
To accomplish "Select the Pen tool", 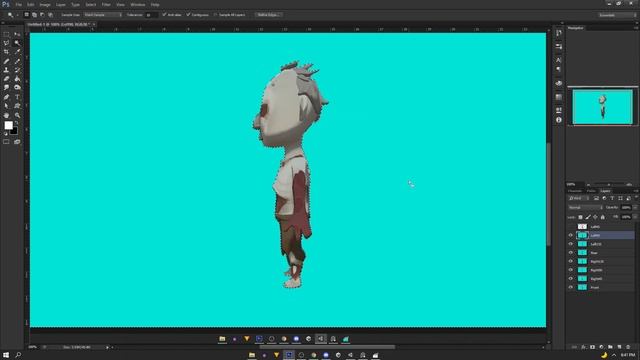I will [x=6, y=97].
